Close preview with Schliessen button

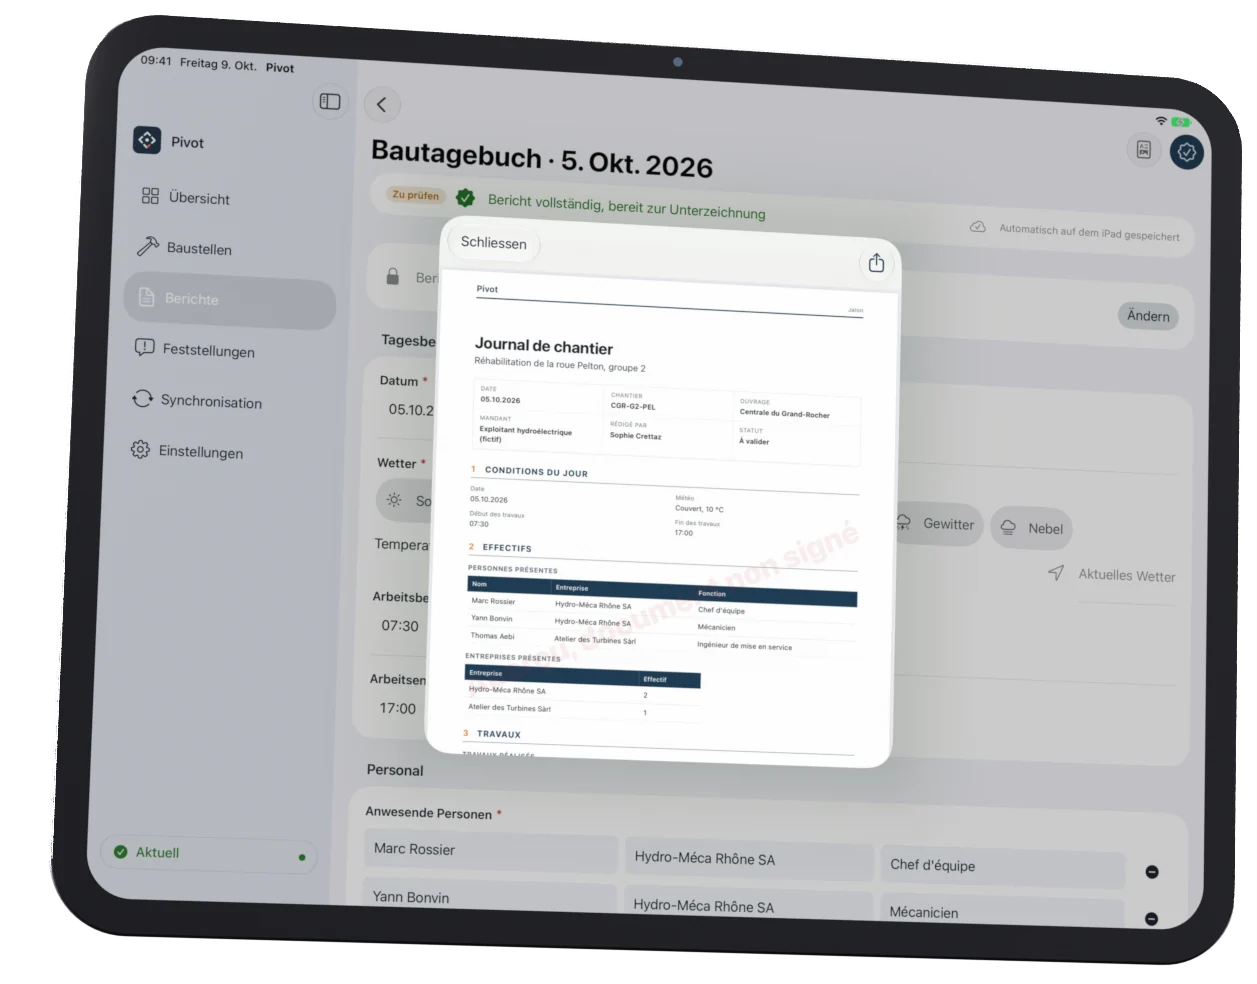point(494,242)
